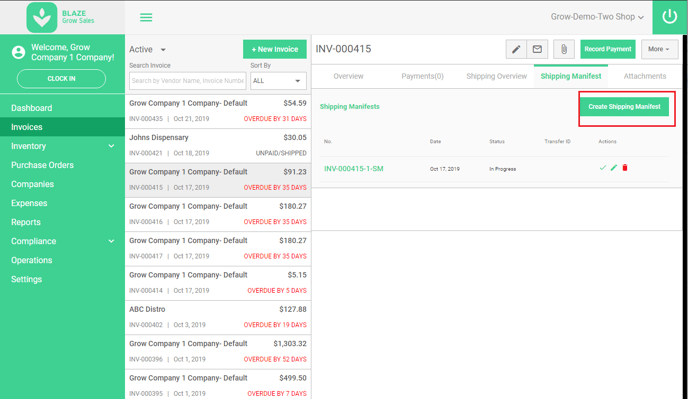Open the More actions dropdown
Image resolution: width=688 pixels, height=399 pixels.
(x=659, y=49)
